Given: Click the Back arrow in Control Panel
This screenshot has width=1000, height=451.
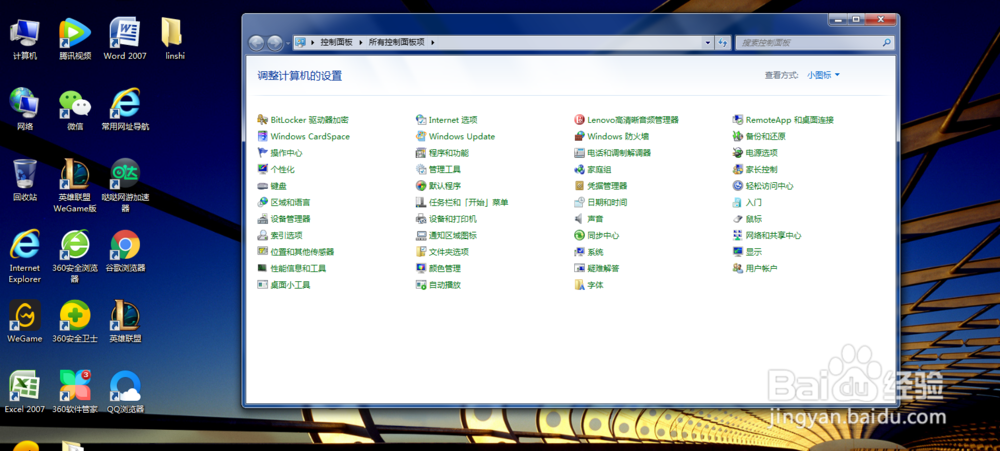Looking at the screenshot, I should point(256,43).
